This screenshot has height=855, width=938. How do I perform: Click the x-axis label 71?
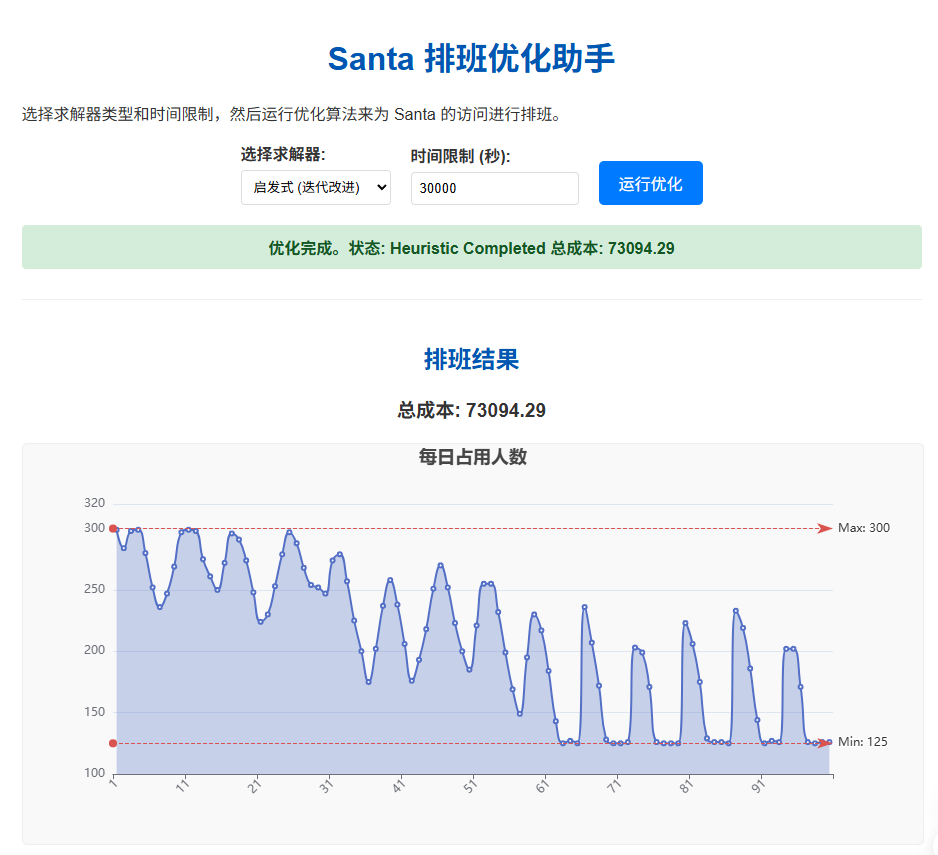[x=614, y=786]
